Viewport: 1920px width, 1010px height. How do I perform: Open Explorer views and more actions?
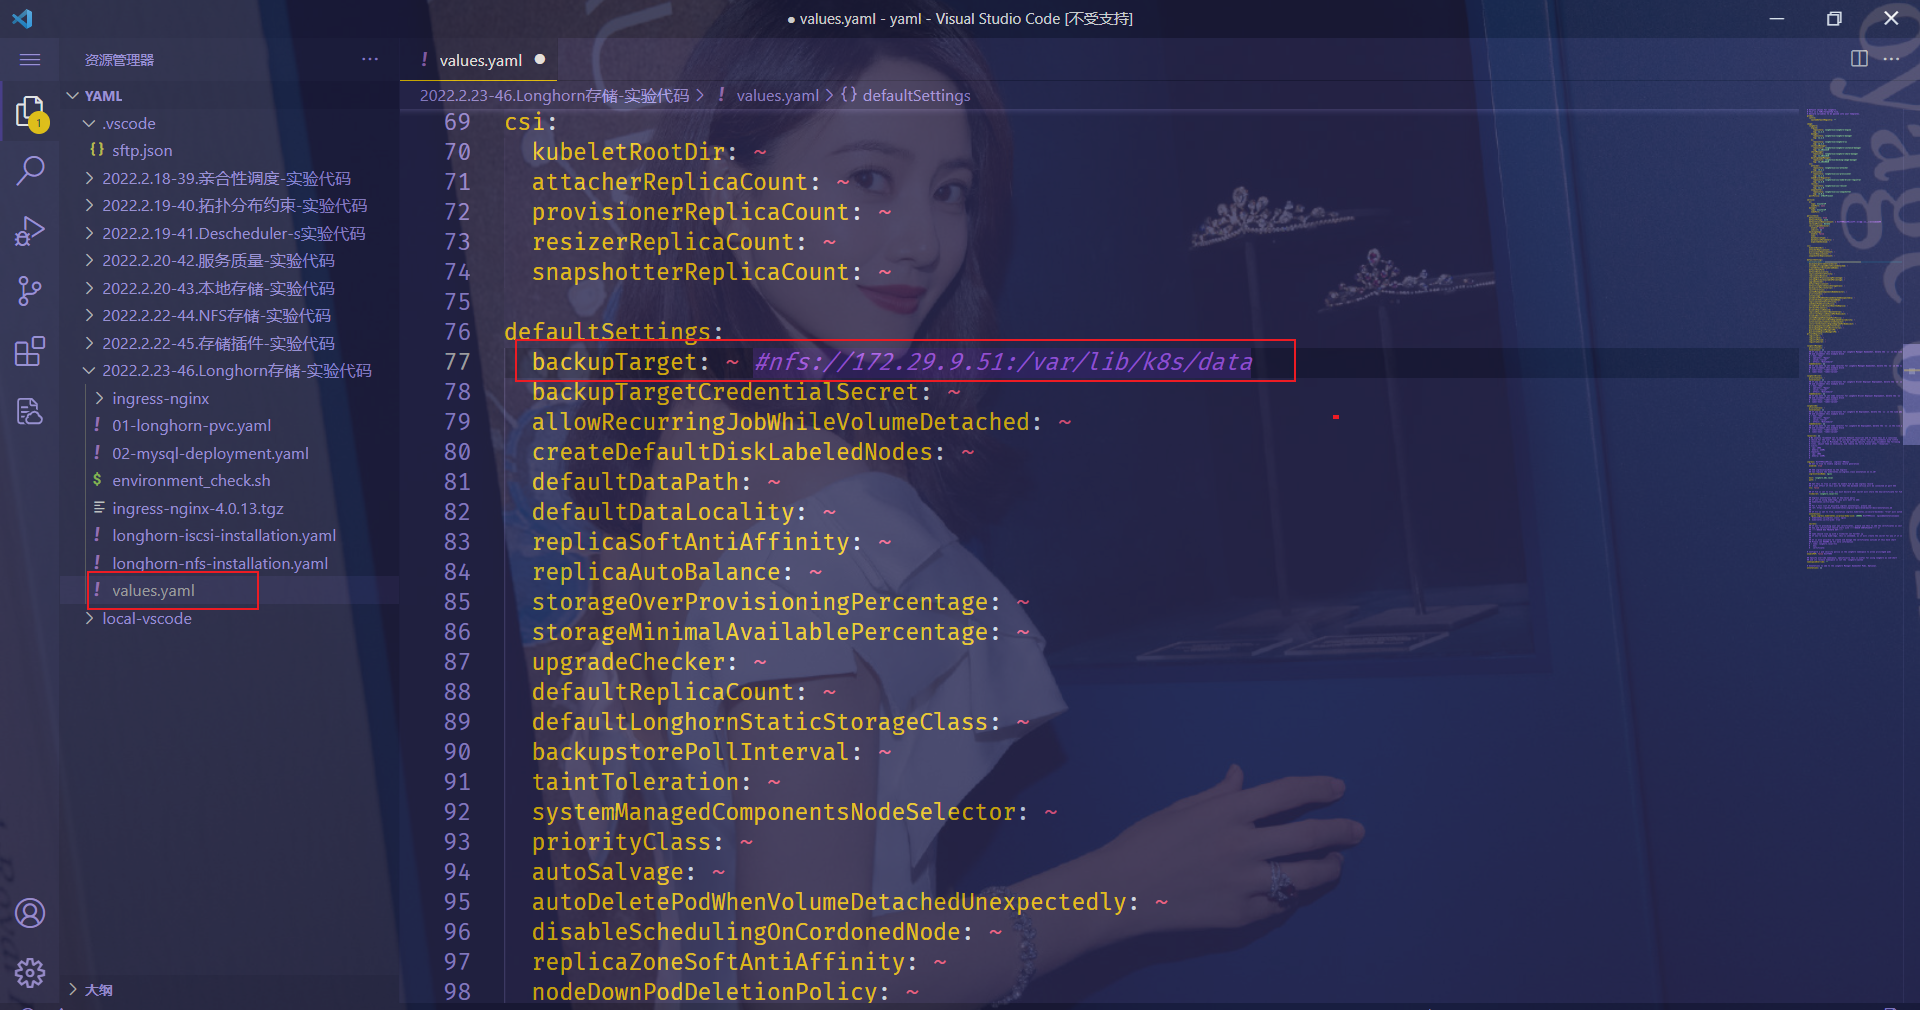(370, 59)
